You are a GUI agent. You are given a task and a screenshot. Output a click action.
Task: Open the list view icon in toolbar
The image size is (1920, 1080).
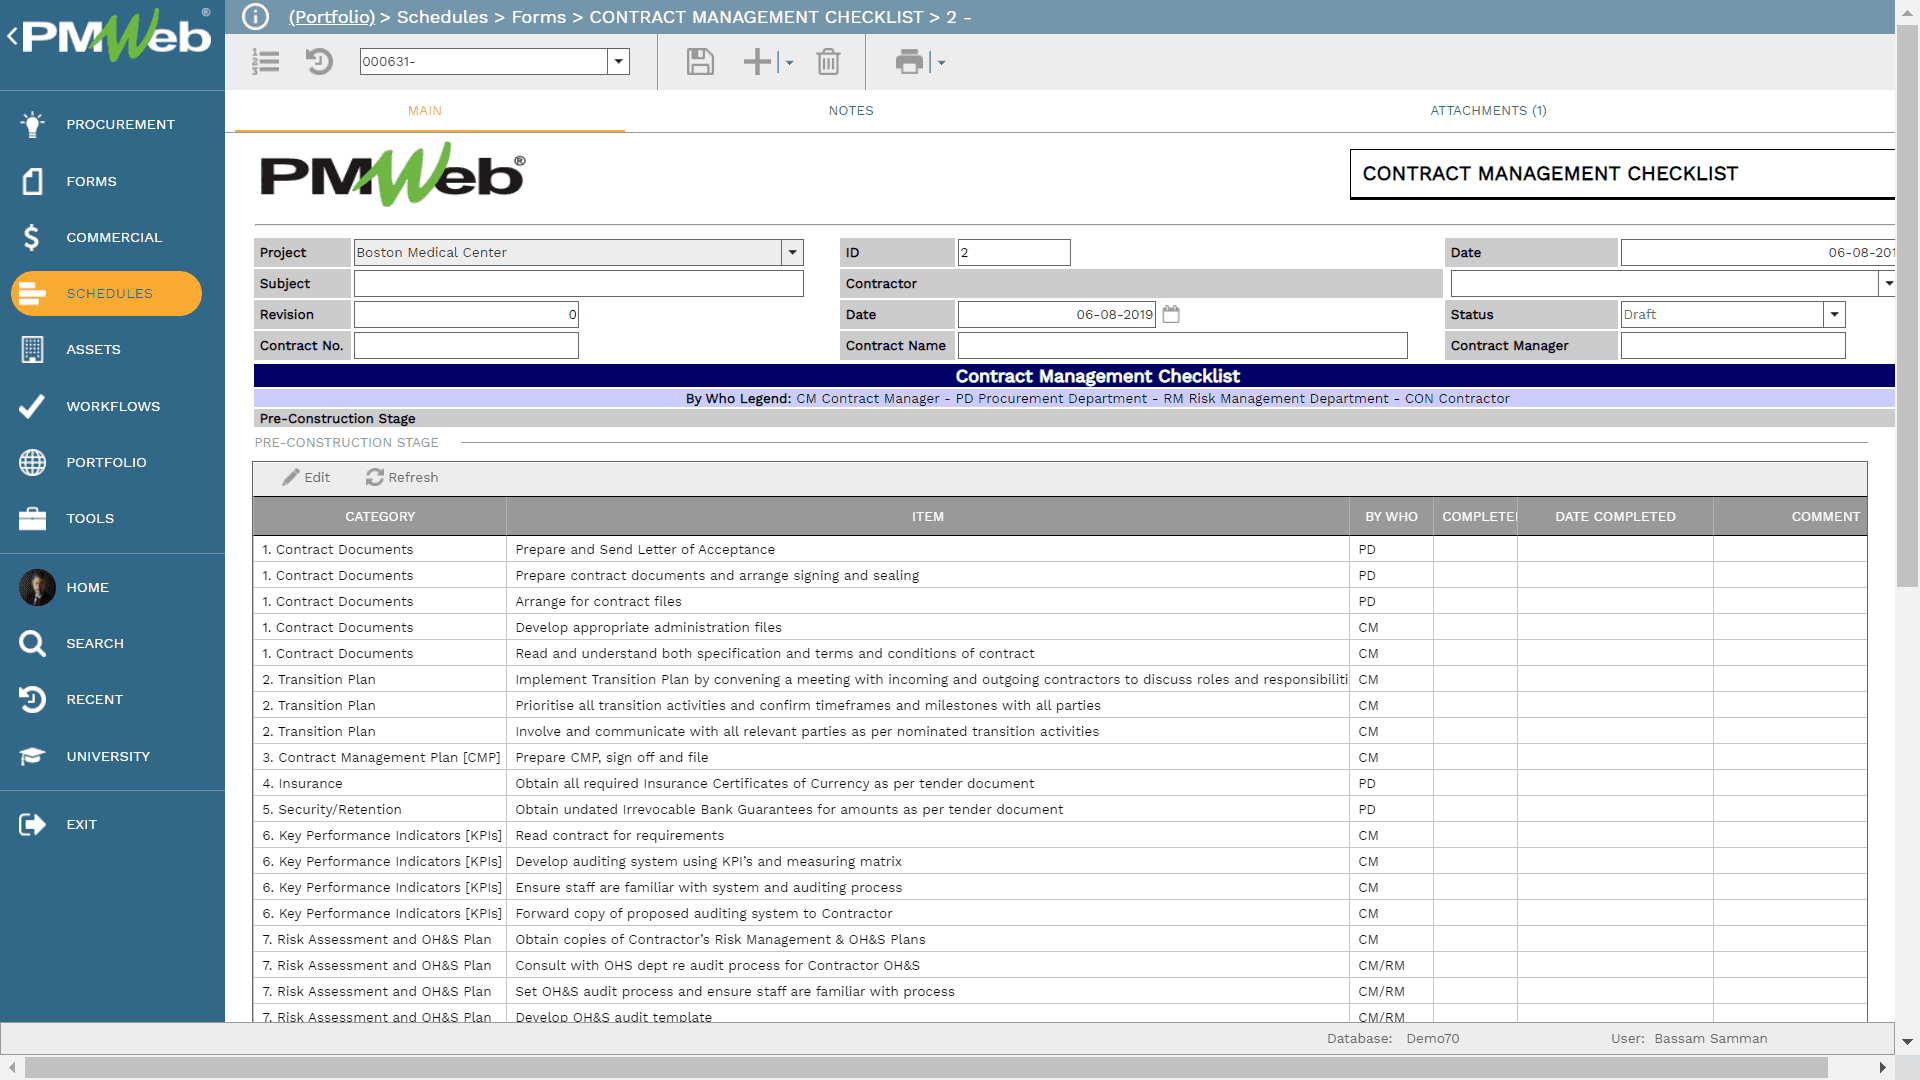[x=266, y=62]
